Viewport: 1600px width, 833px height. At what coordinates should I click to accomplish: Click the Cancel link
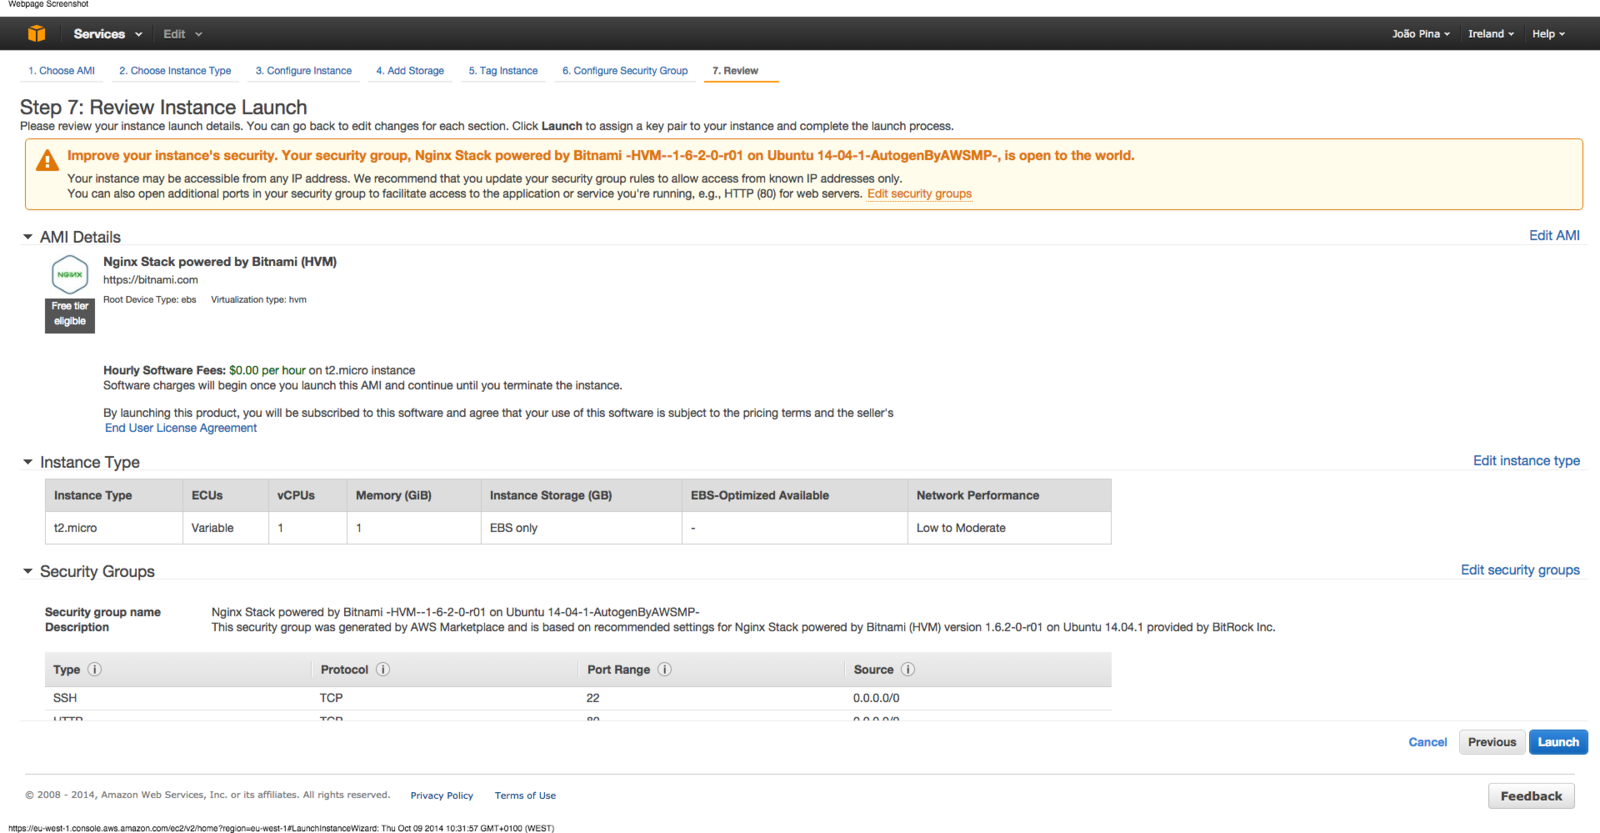tap(1427, 742)
